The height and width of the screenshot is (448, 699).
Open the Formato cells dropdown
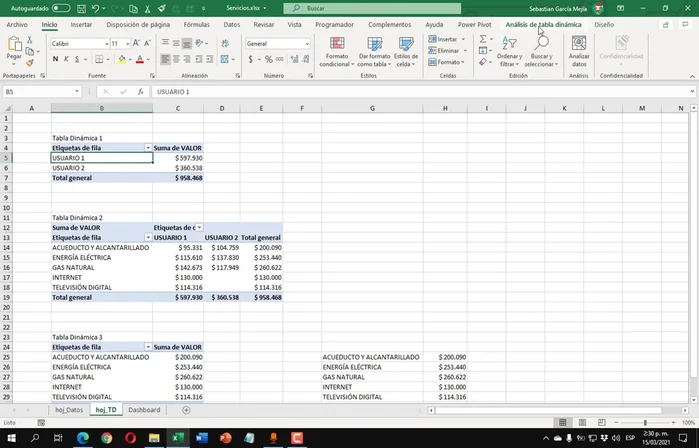[x=446, y=62]
